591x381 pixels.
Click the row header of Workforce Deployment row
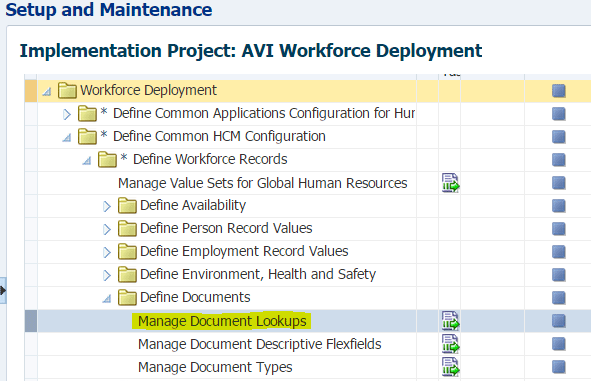coord(31,91)
